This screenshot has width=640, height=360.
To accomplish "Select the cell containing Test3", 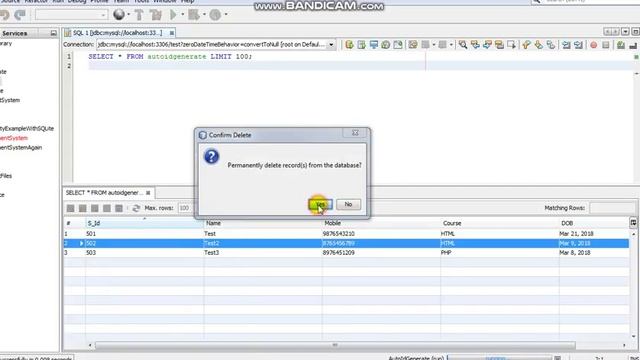I will [262, 253].
